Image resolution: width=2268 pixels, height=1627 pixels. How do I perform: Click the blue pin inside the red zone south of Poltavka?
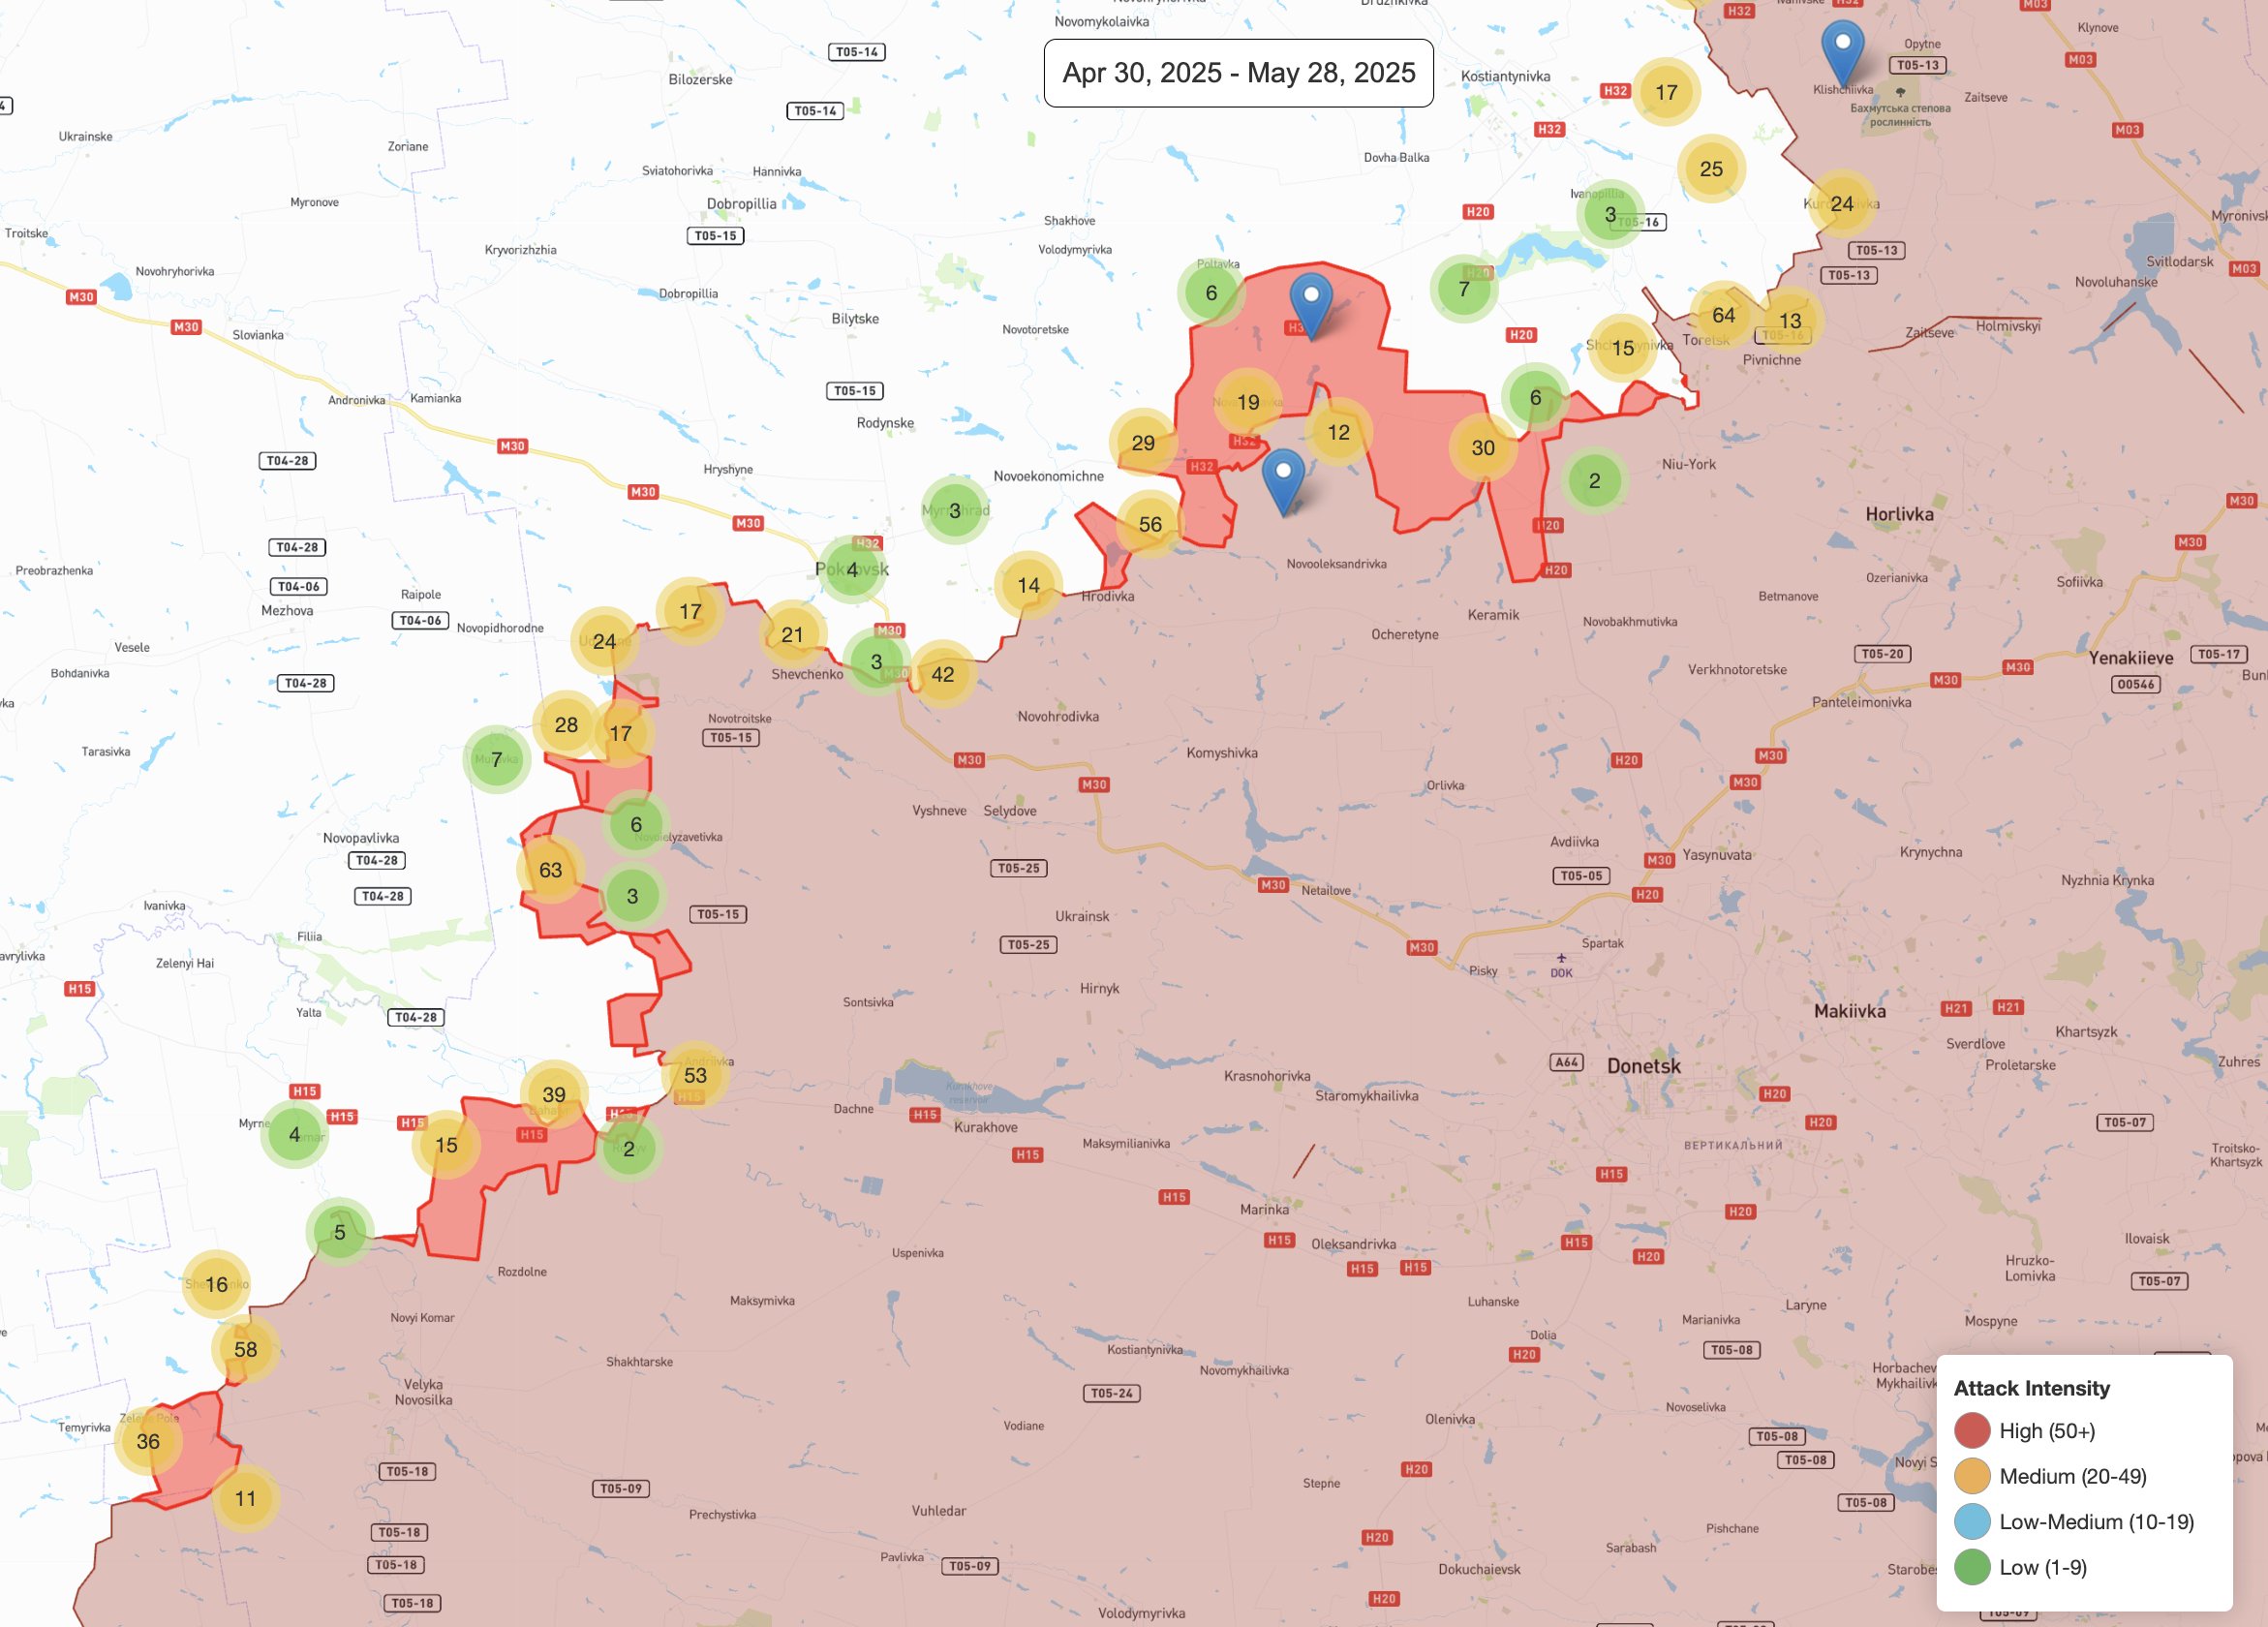[x=1311, y=301]
